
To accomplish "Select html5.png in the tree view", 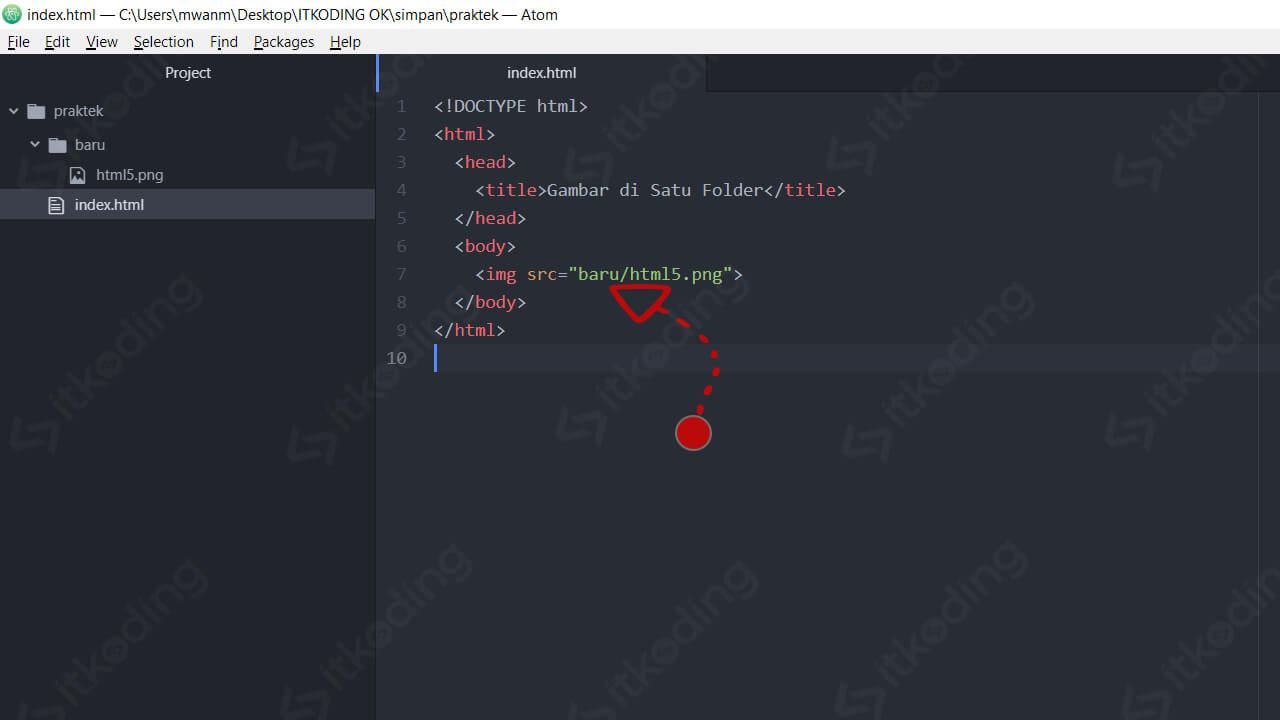I will click(130, 175).
